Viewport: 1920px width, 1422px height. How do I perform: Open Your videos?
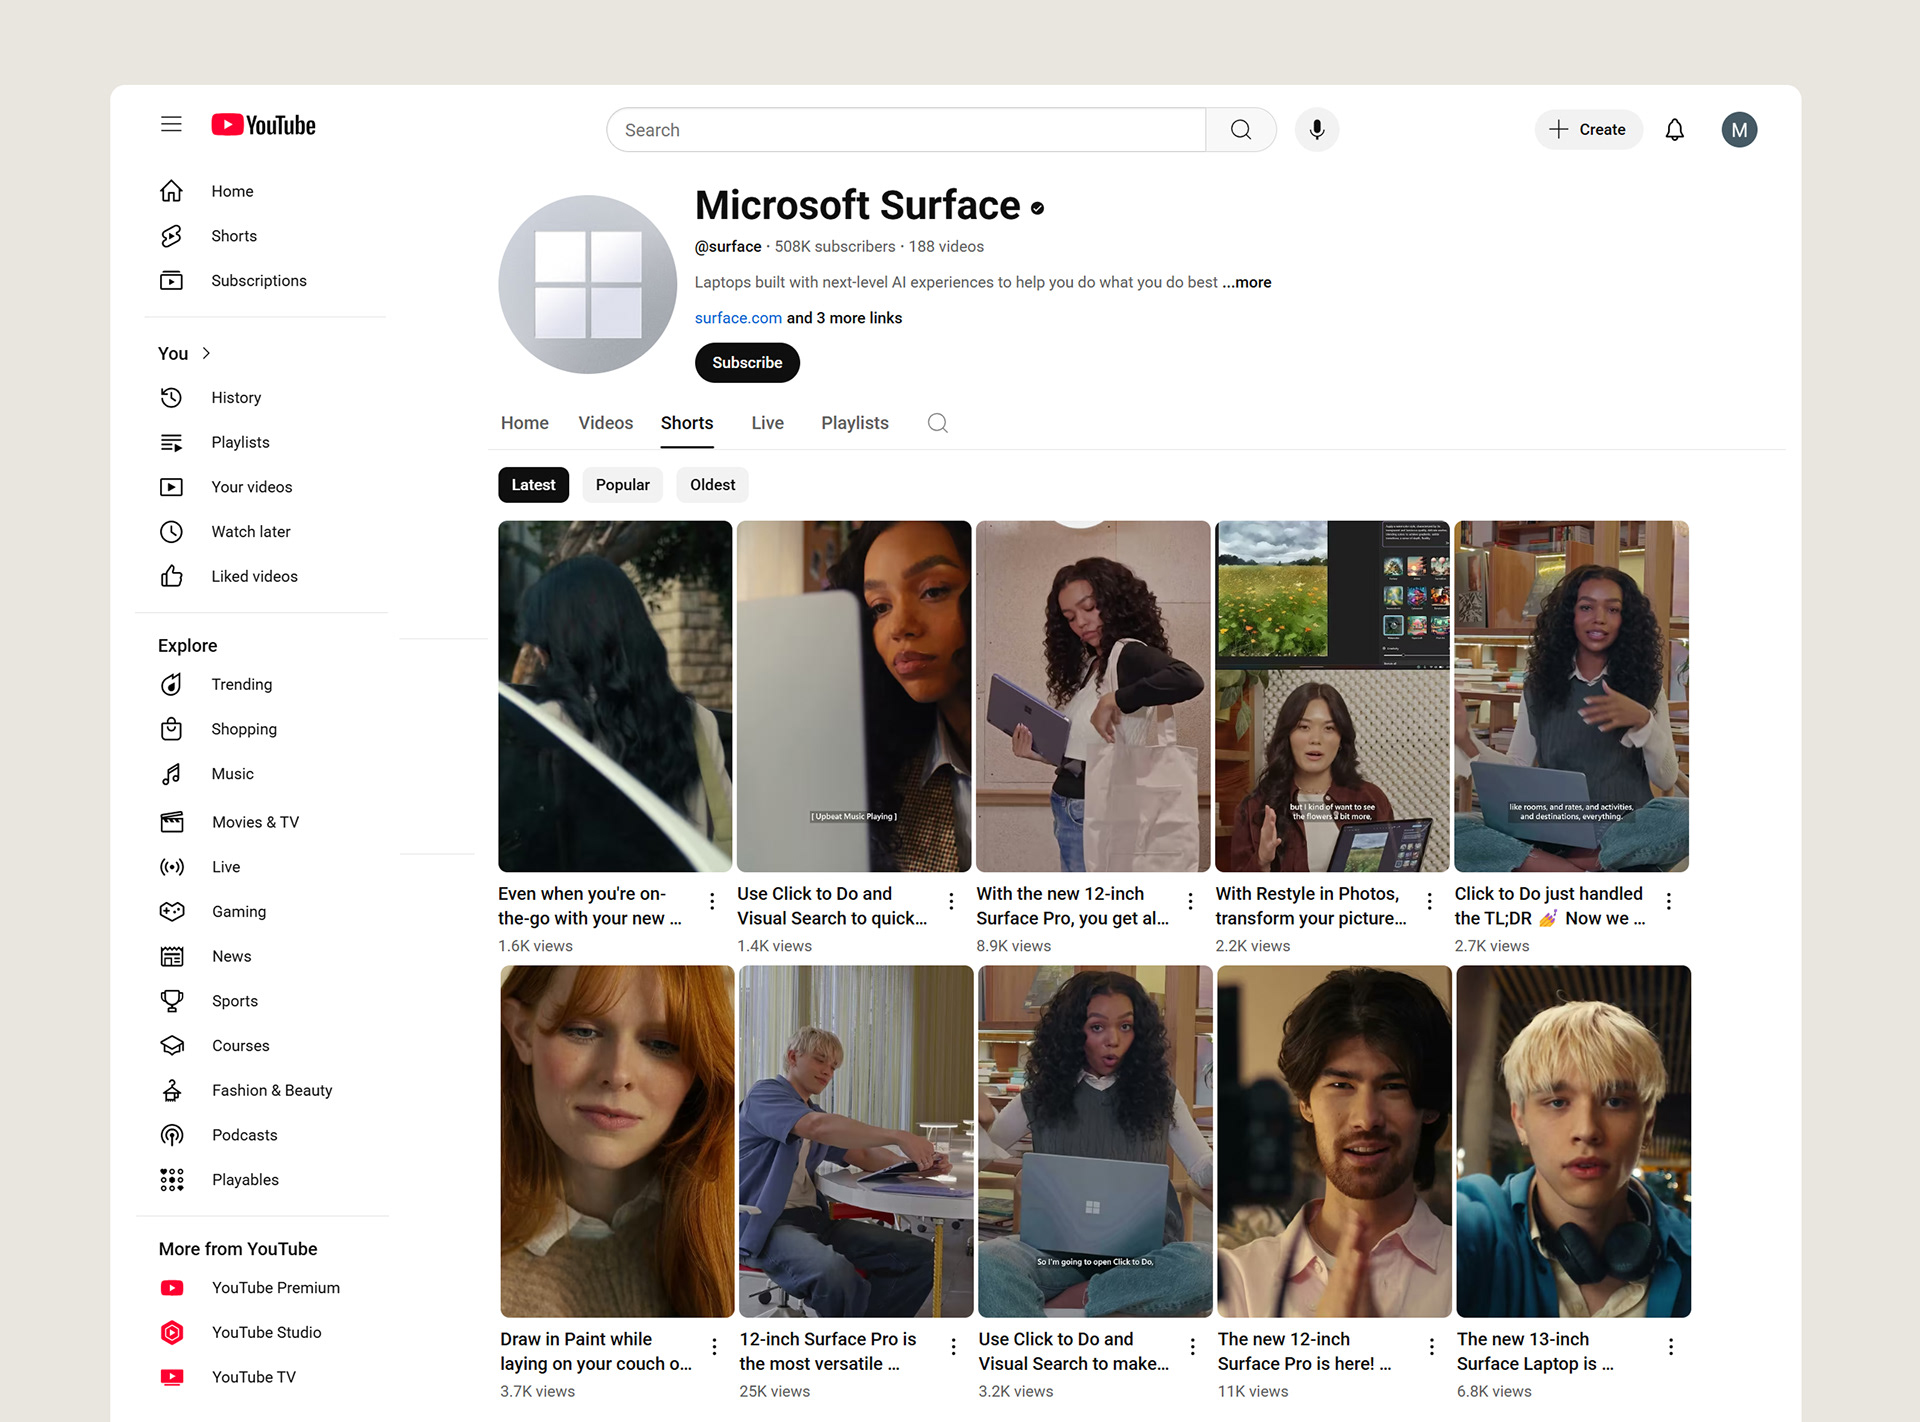[x=252, y=487]
